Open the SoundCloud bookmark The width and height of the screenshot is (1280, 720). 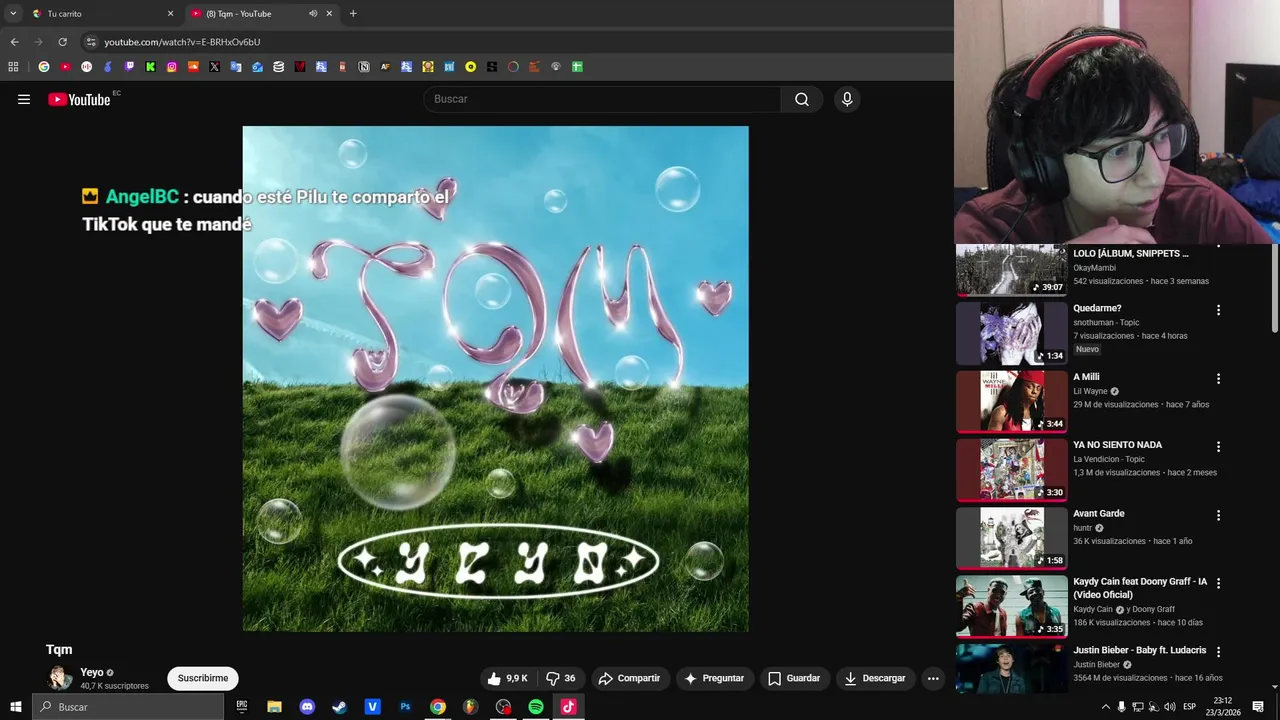point(193,67)
